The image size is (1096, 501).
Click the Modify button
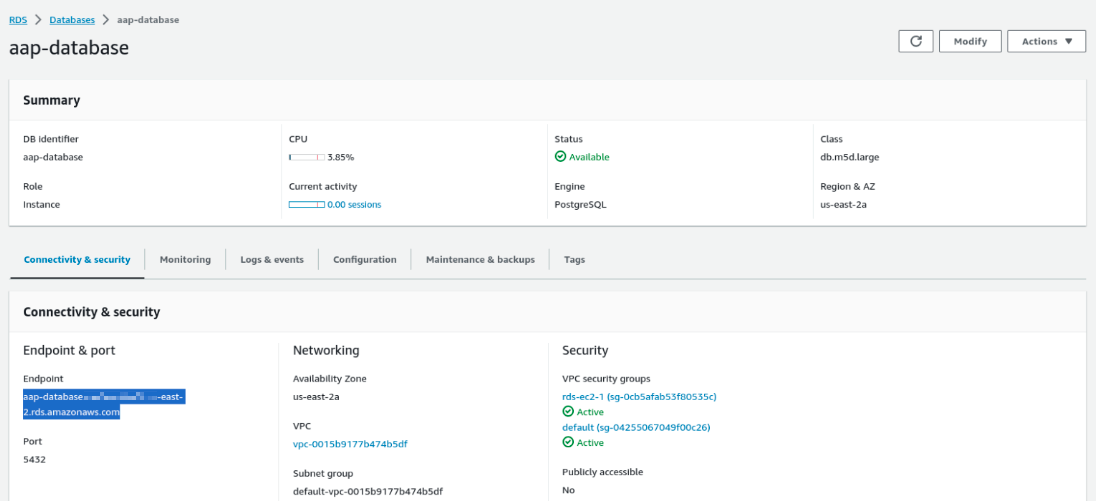[970, 41]
